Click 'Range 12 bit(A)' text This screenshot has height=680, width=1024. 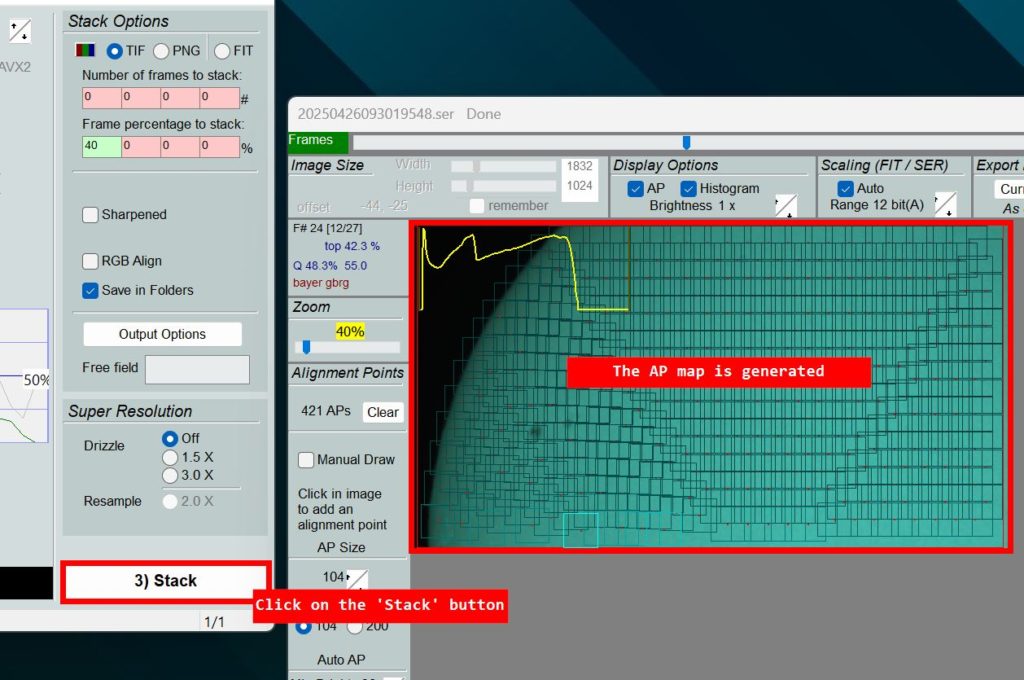[876, 205]
